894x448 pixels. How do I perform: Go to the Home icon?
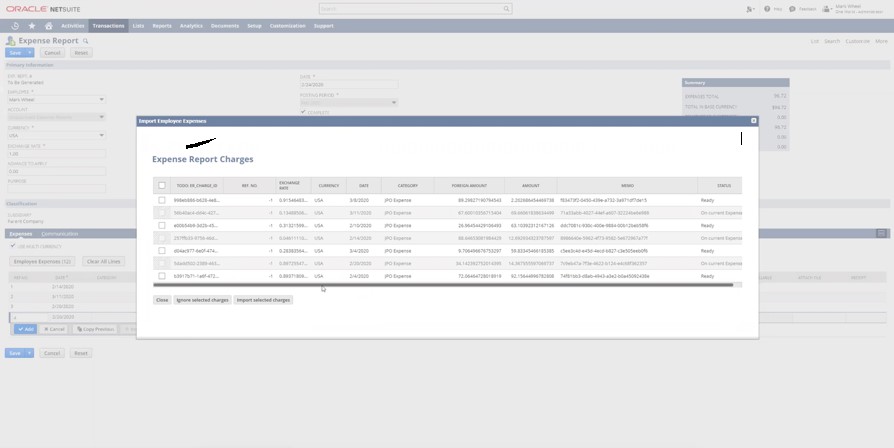point(48,25)
